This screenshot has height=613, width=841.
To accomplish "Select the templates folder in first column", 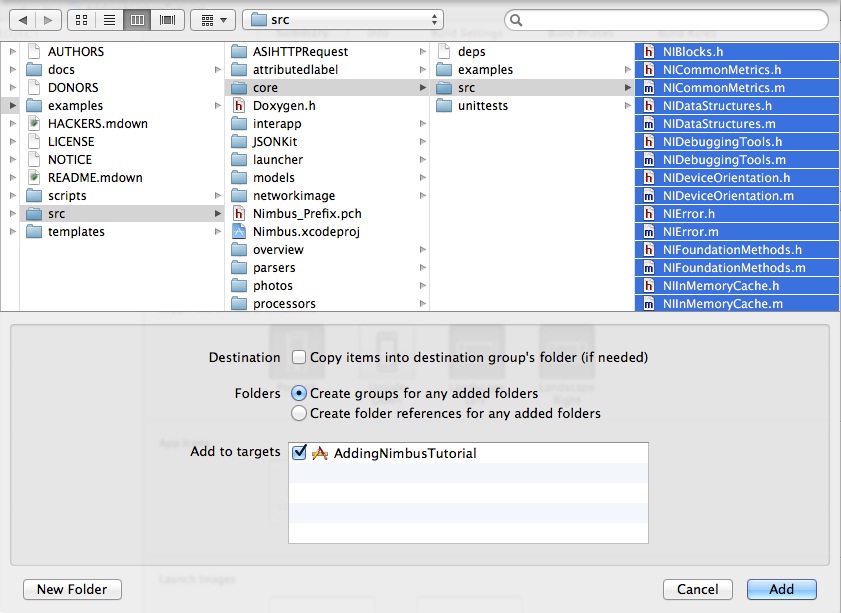I will (76, 232).
